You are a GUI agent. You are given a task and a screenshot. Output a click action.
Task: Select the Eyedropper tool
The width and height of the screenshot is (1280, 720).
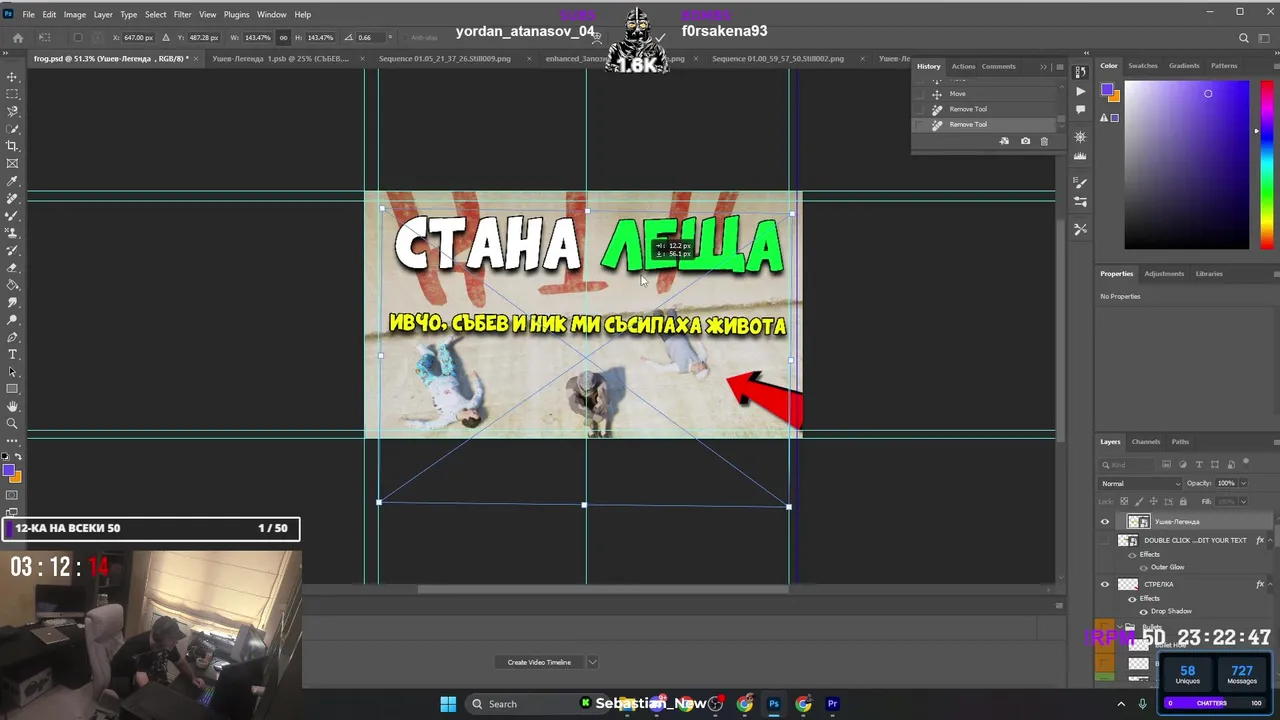click(12, 181)
